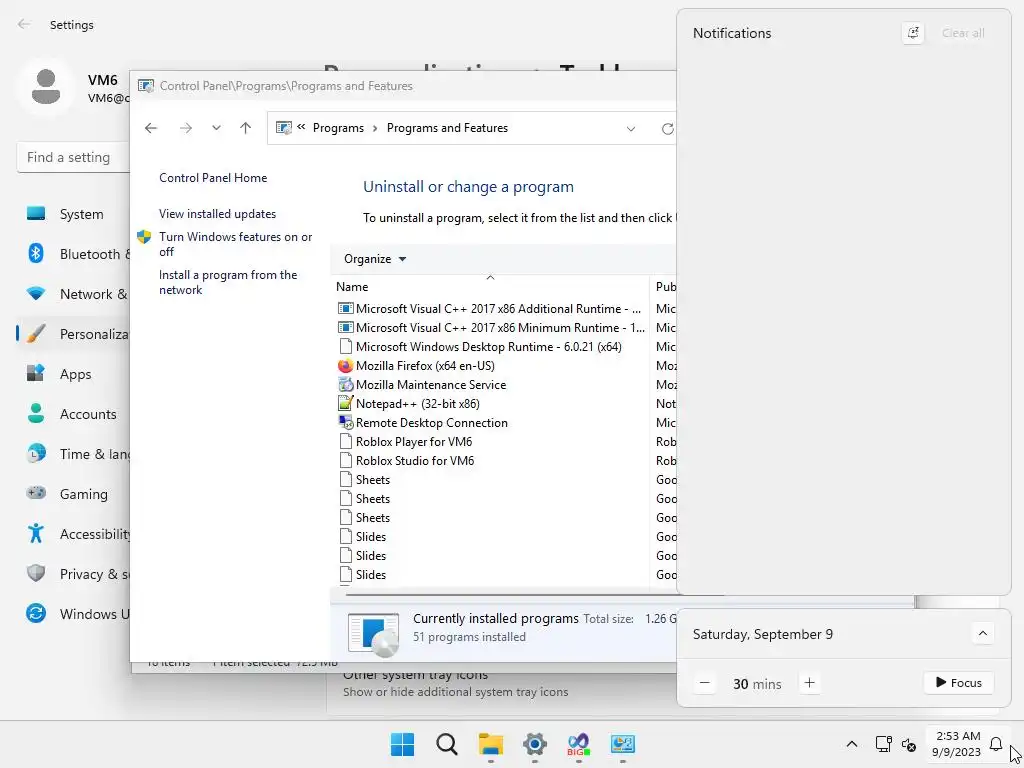Increase focus time with plus button
1024x768 pixels.
(810, 683)
